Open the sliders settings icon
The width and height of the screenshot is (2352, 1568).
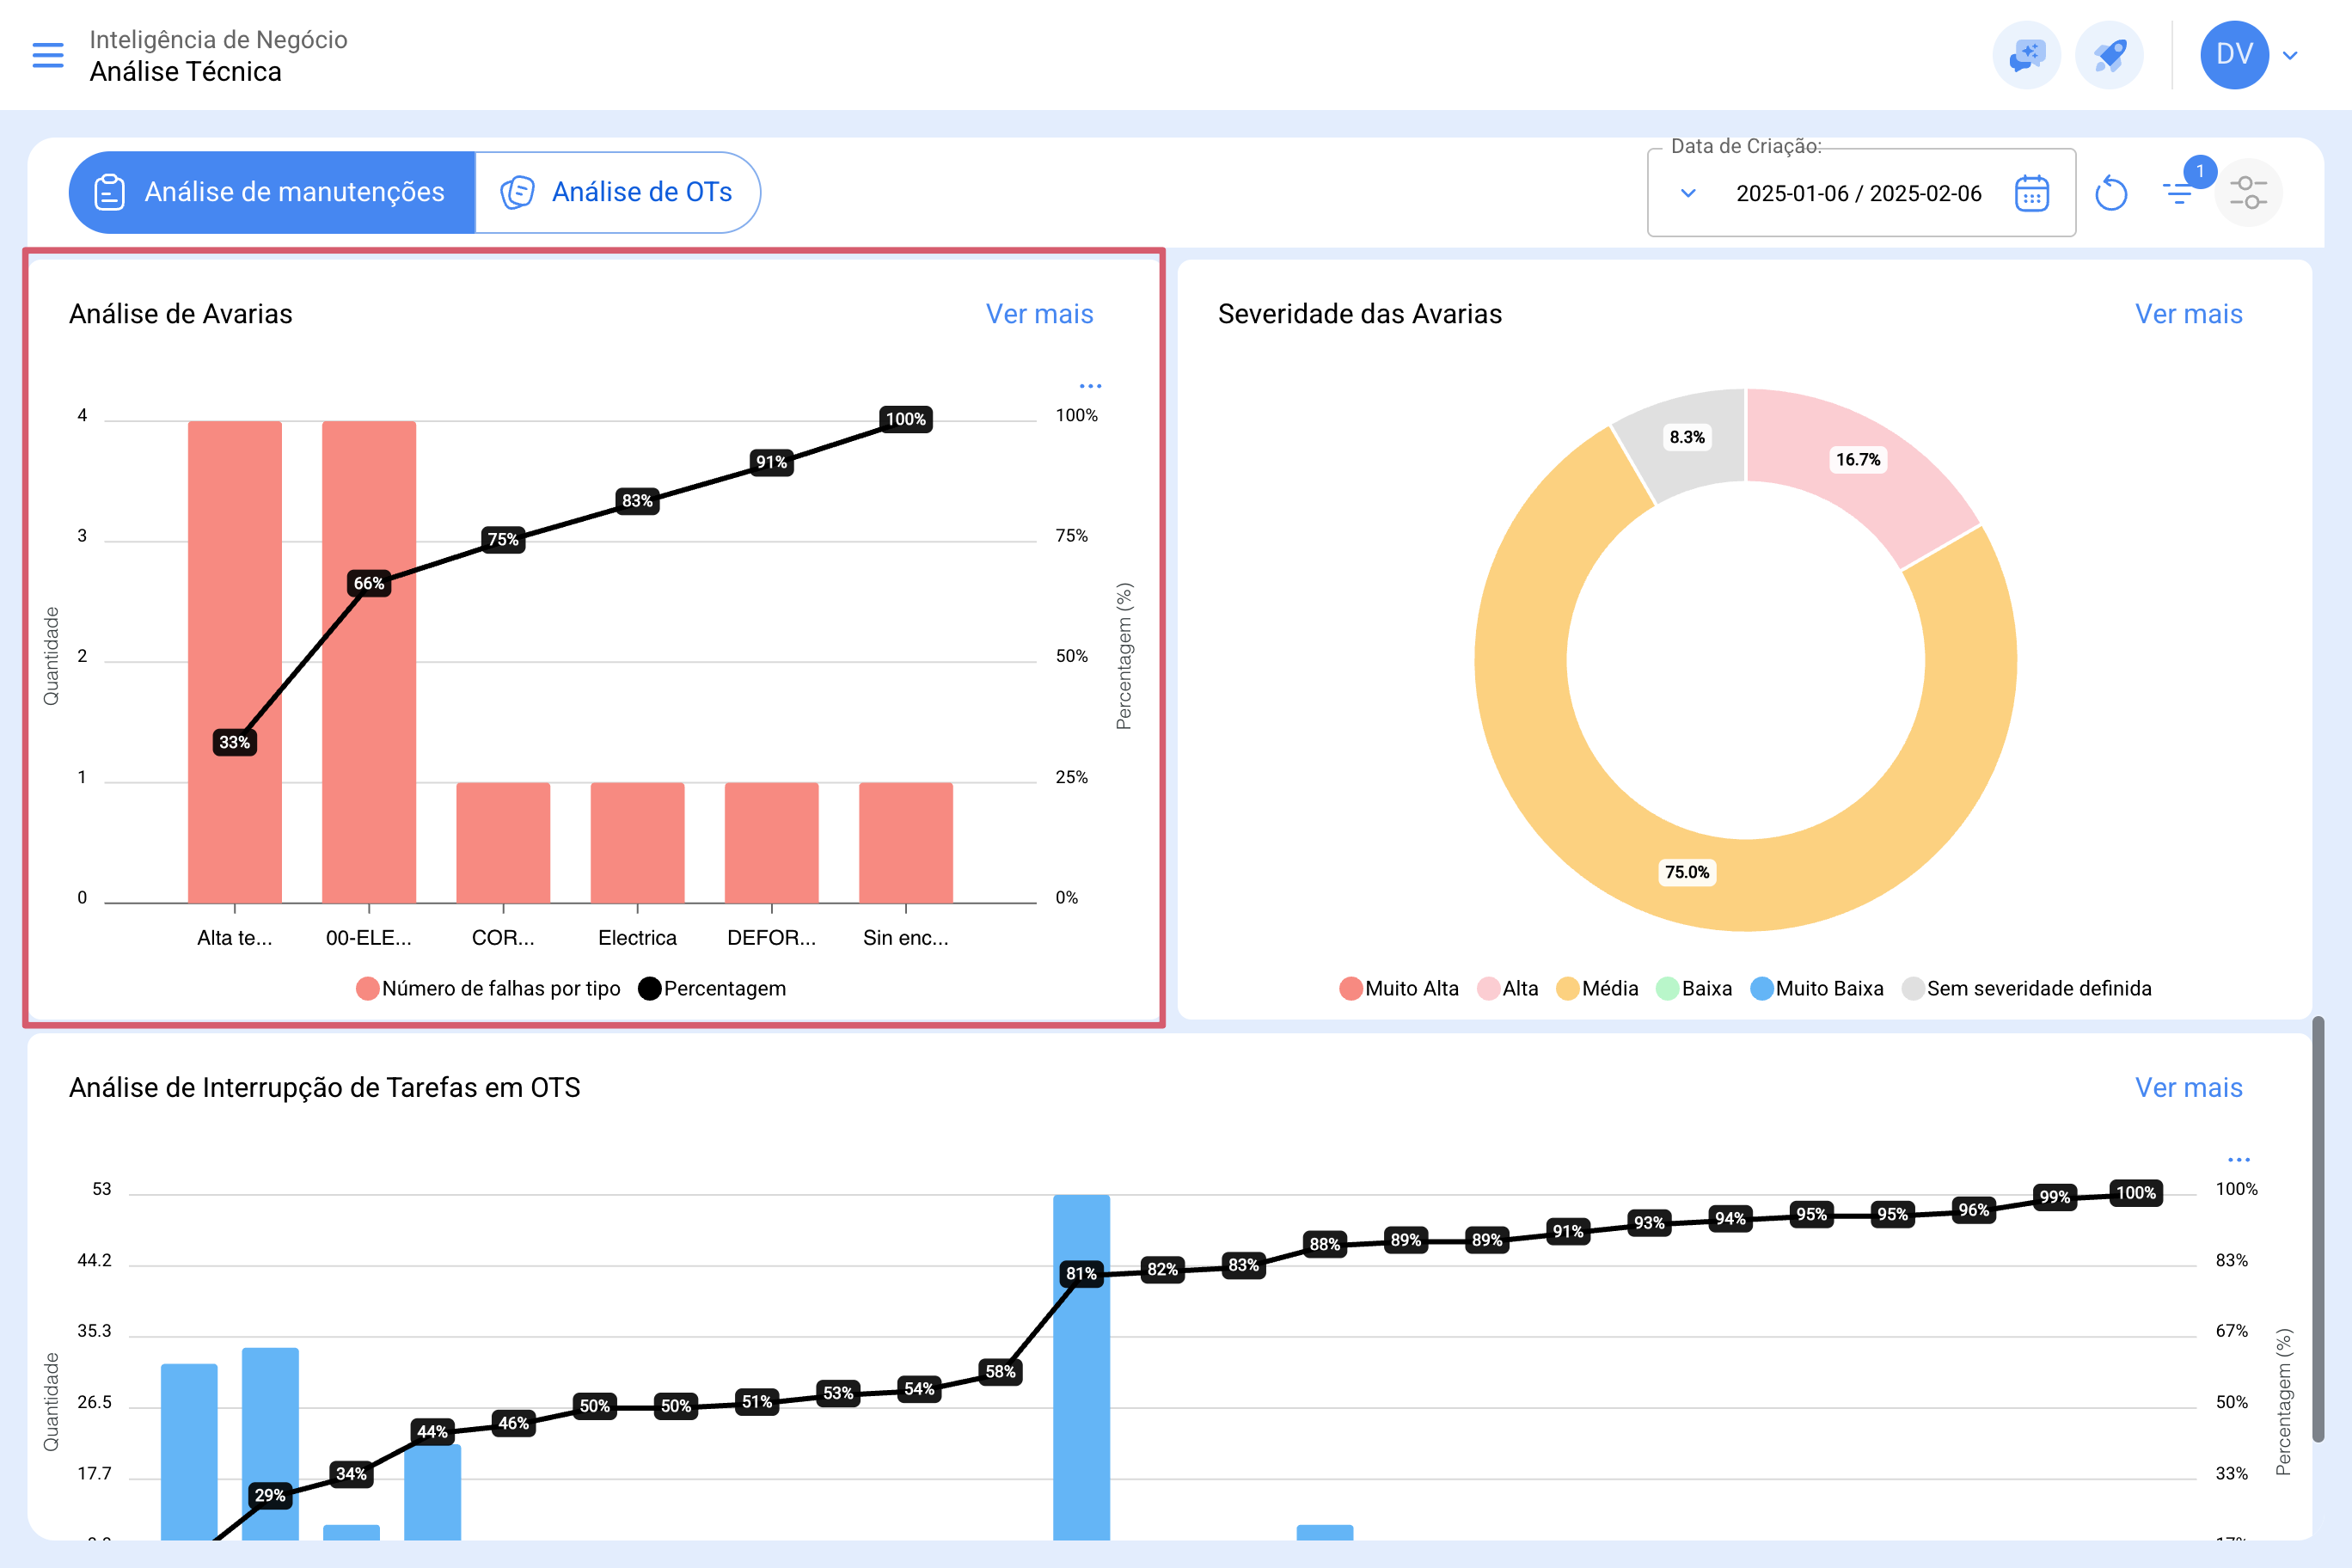[2248, 192]
